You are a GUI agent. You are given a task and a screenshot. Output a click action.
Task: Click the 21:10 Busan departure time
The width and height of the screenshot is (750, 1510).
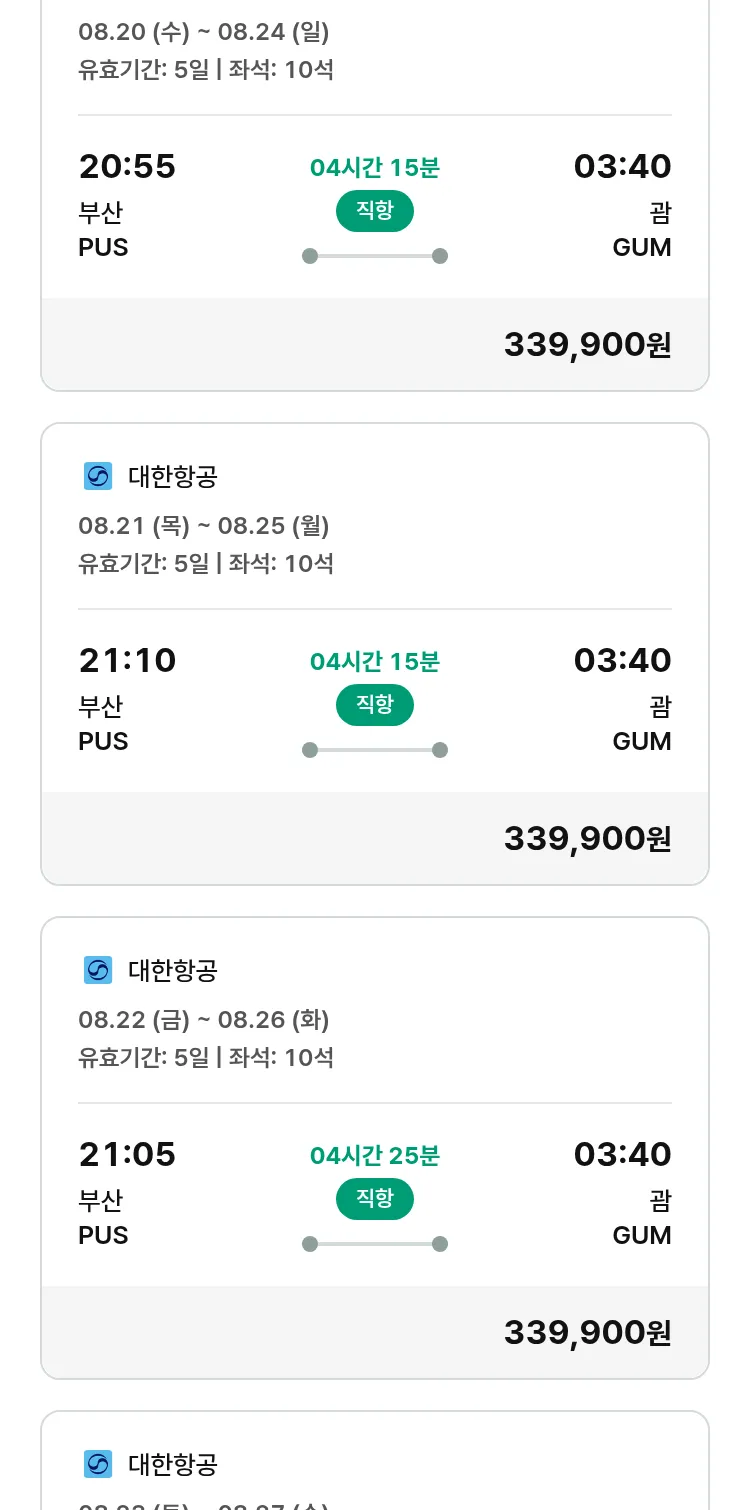pyautogui.click(x=127, y=661)
